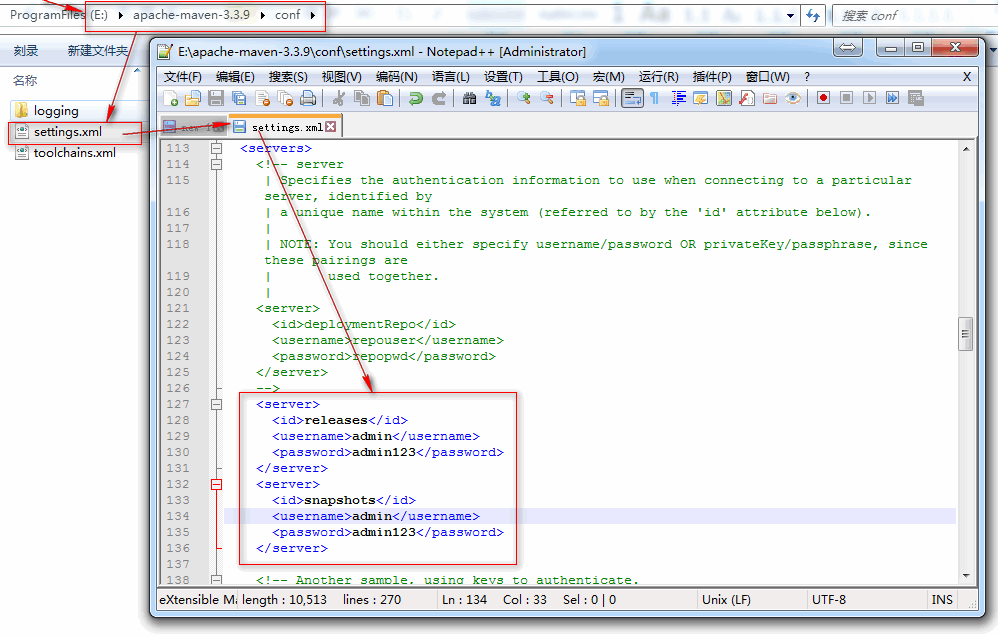Open the 搜索(S) menu
The image size is (998, 636).
[288, 76]
